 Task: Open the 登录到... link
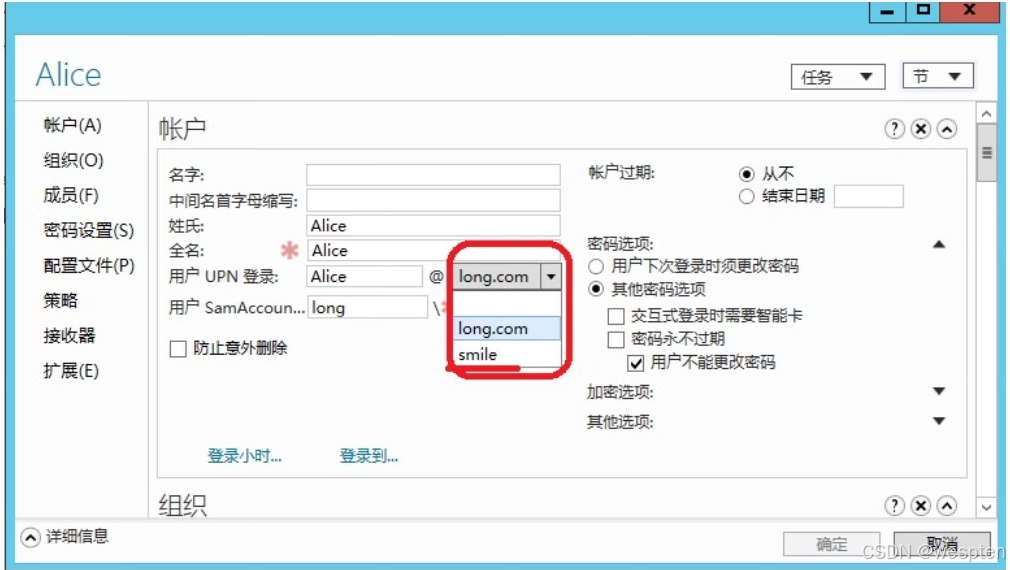coord(368,457)
